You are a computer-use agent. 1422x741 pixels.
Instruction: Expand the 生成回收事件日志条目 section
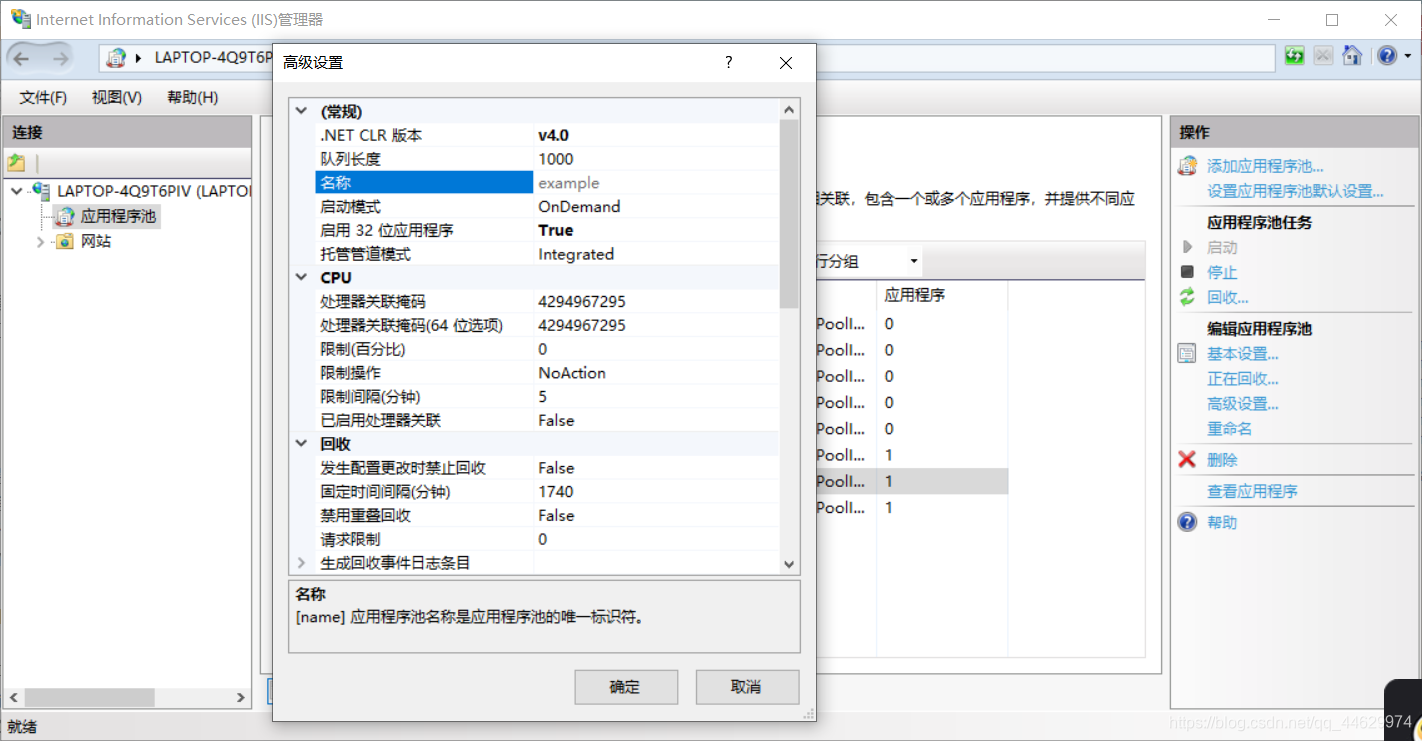tap(301, 562)
